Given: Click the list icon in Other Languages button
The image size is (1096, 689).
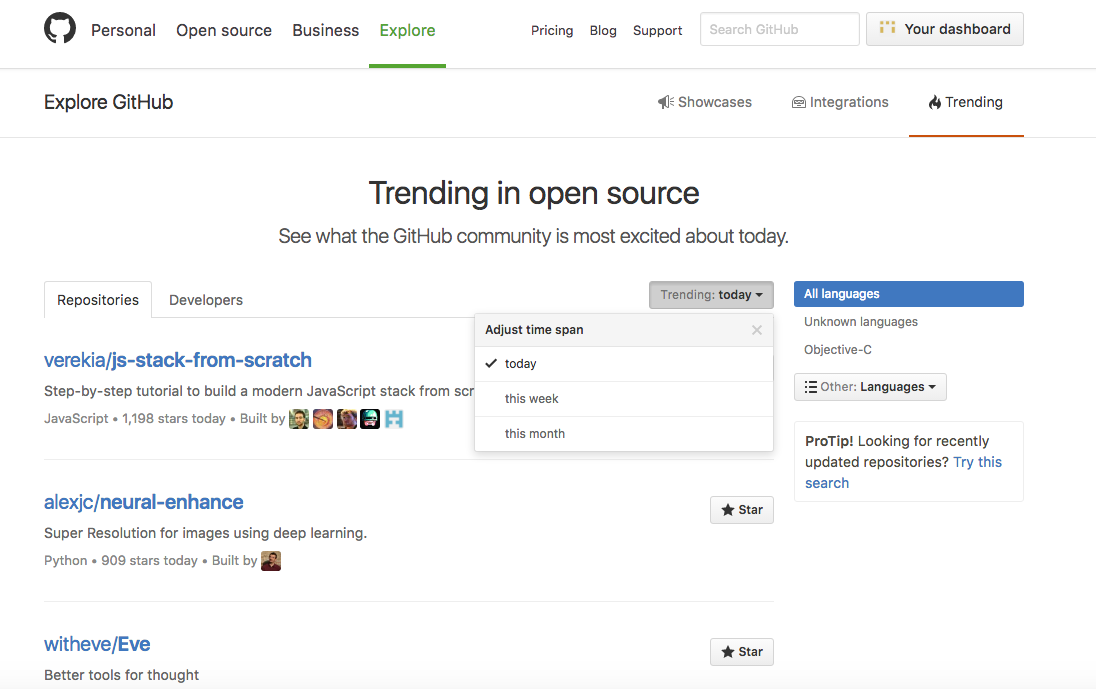Looking at the screenshot, I should click(x=810, y=386).
